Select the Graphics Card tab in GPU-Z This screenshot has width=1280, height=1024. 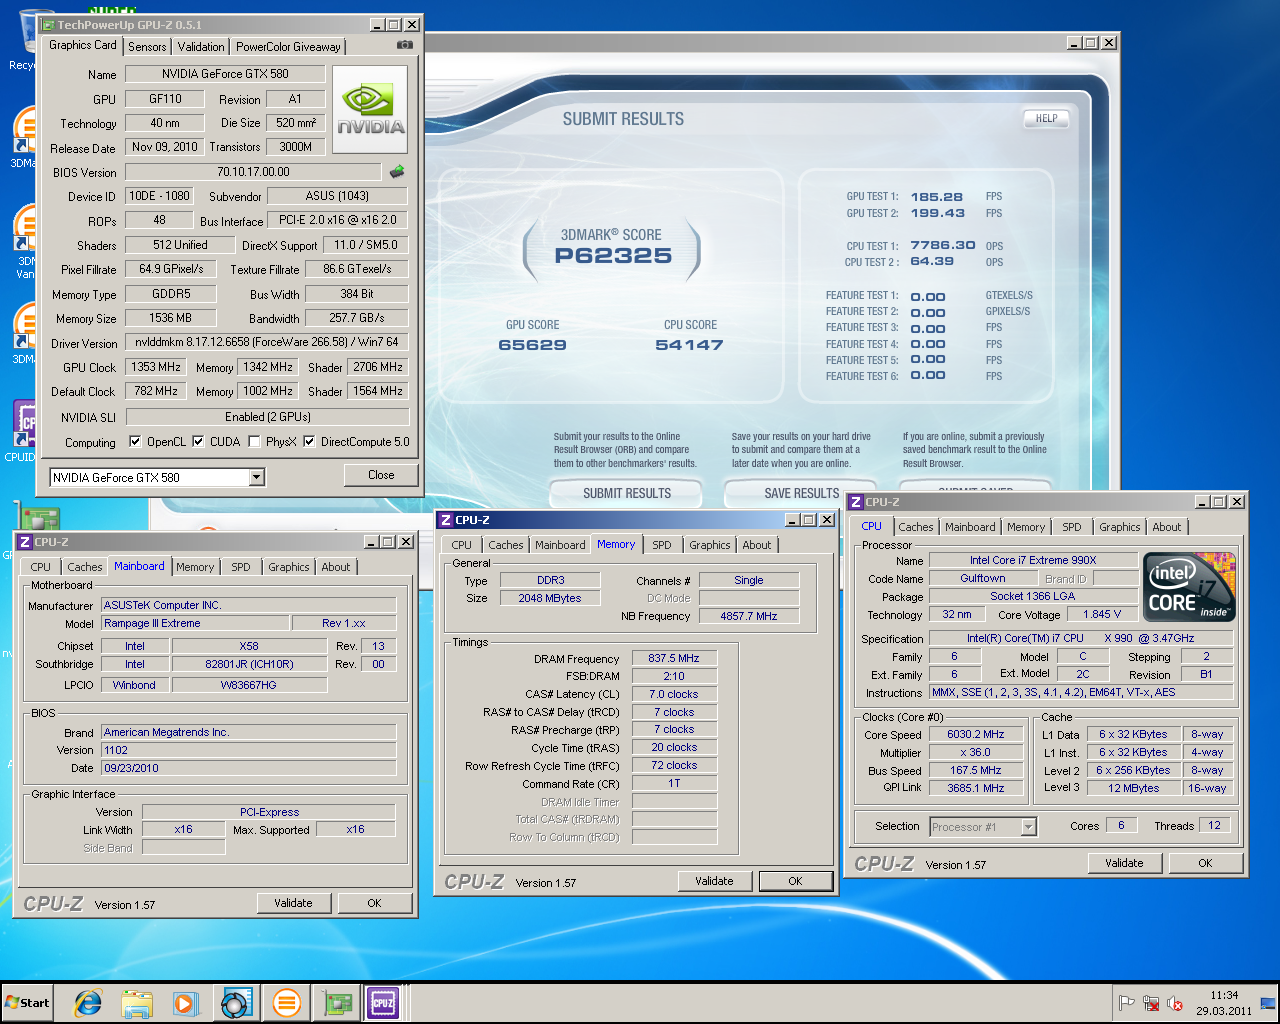click(x=83, y=45)
